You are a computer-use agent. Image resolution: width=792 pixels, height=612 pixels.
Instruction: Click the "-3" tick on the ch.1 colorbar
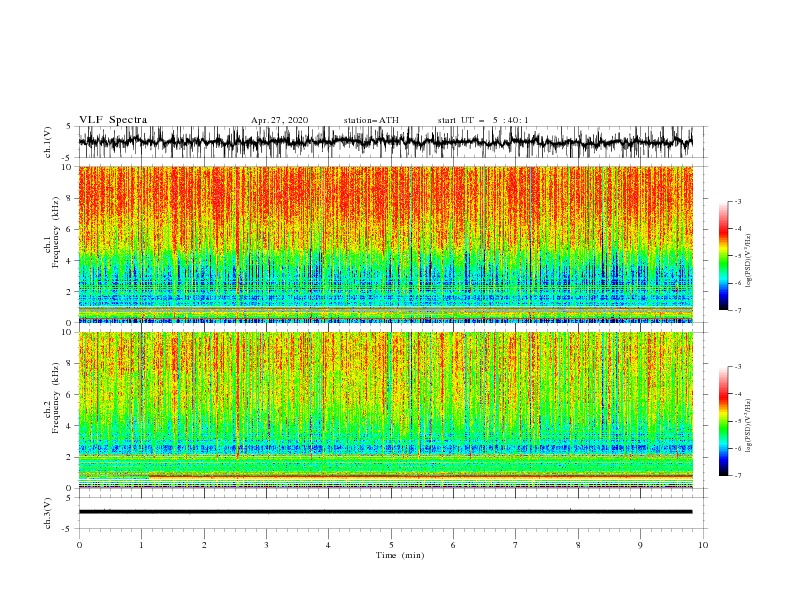pos(738,201)
